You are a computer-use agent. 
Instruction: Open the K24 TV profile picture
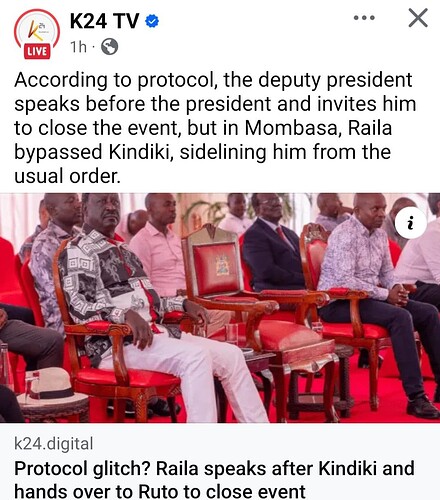click(x=37, y=34)
